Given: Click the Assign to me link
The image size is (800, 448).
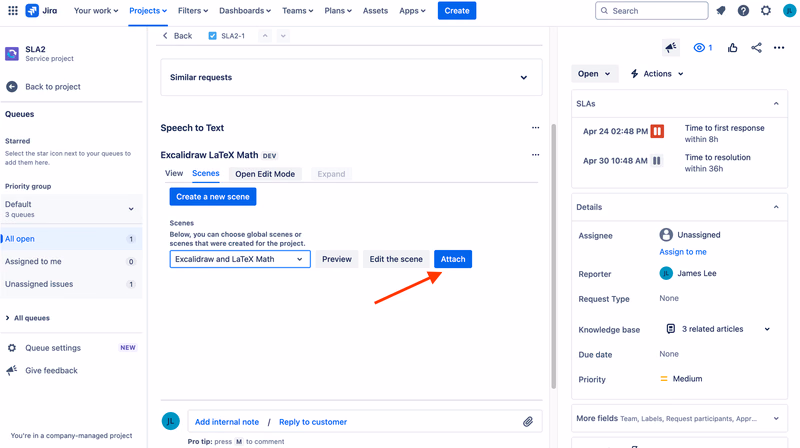Looking at the screenshot, I should tap(683, 252).
